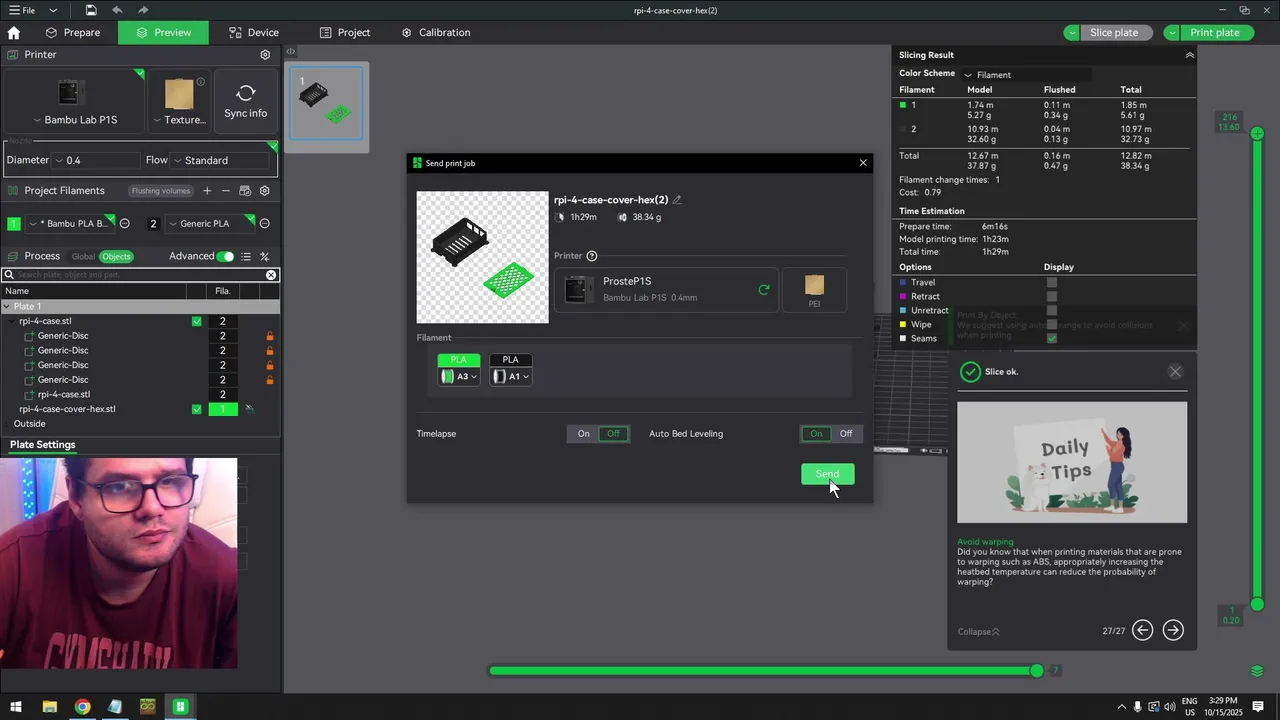Uncheck printable box for rpi-4-case-cover-hex.stl
Image resolution: width=1280 pixels, height=720 pixels.
click(x=197, y=409)
